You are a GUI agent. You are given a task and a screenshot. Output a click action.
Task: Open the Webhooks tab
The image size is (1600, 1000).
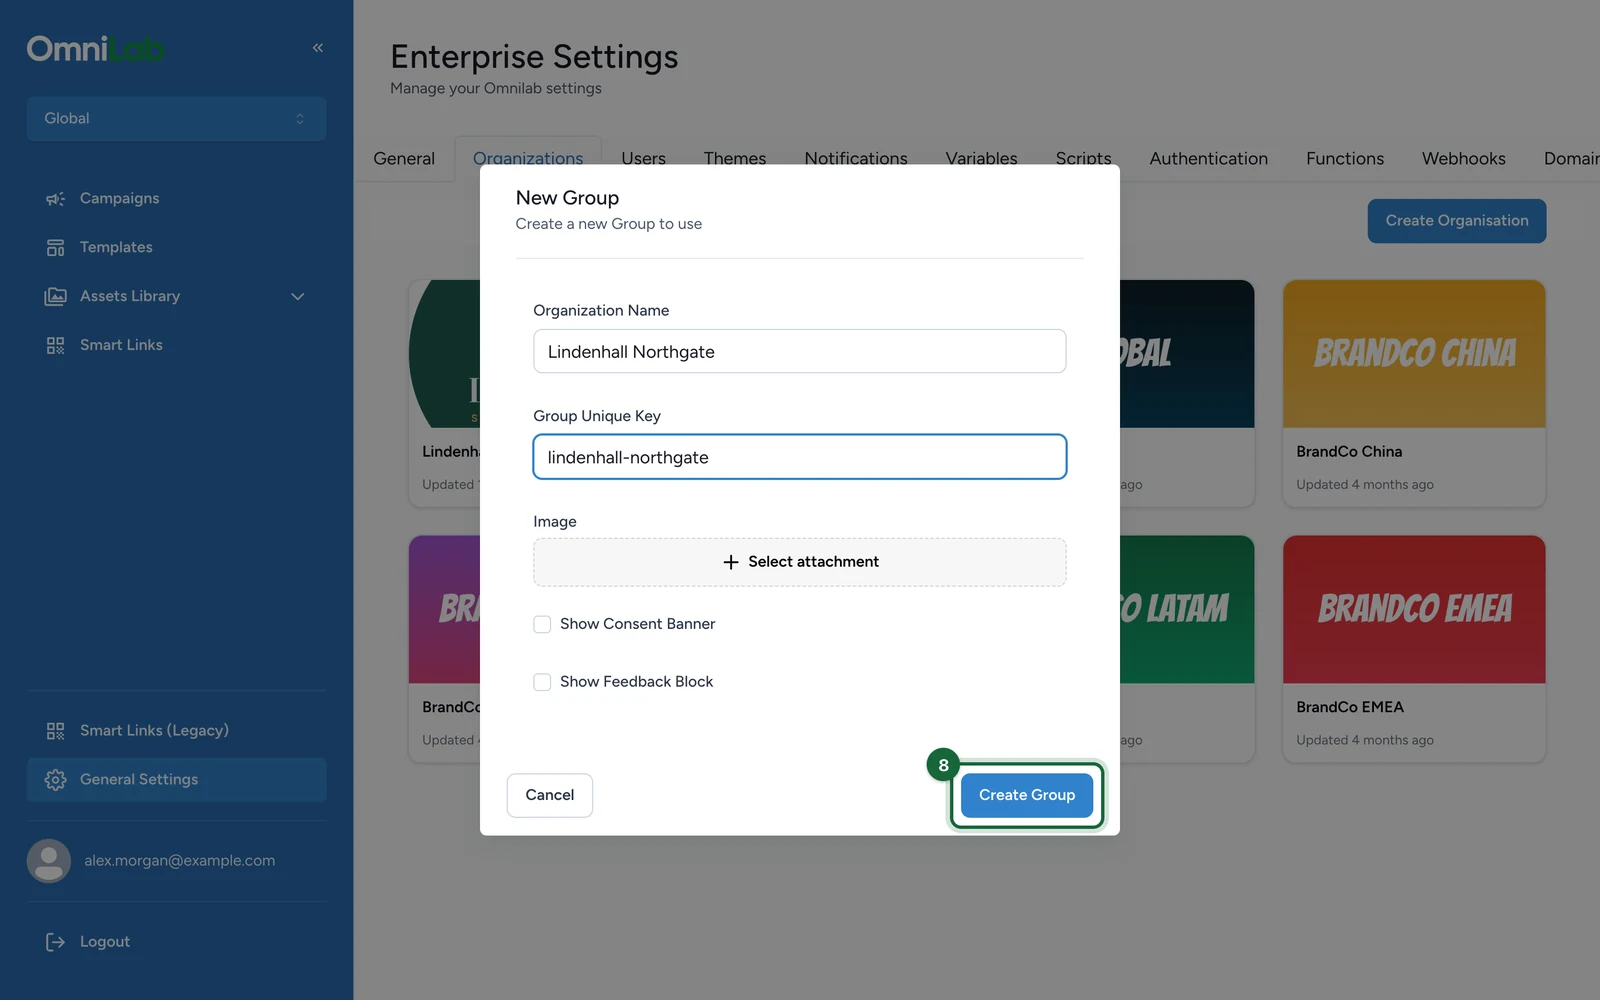tap(1463, 159)
